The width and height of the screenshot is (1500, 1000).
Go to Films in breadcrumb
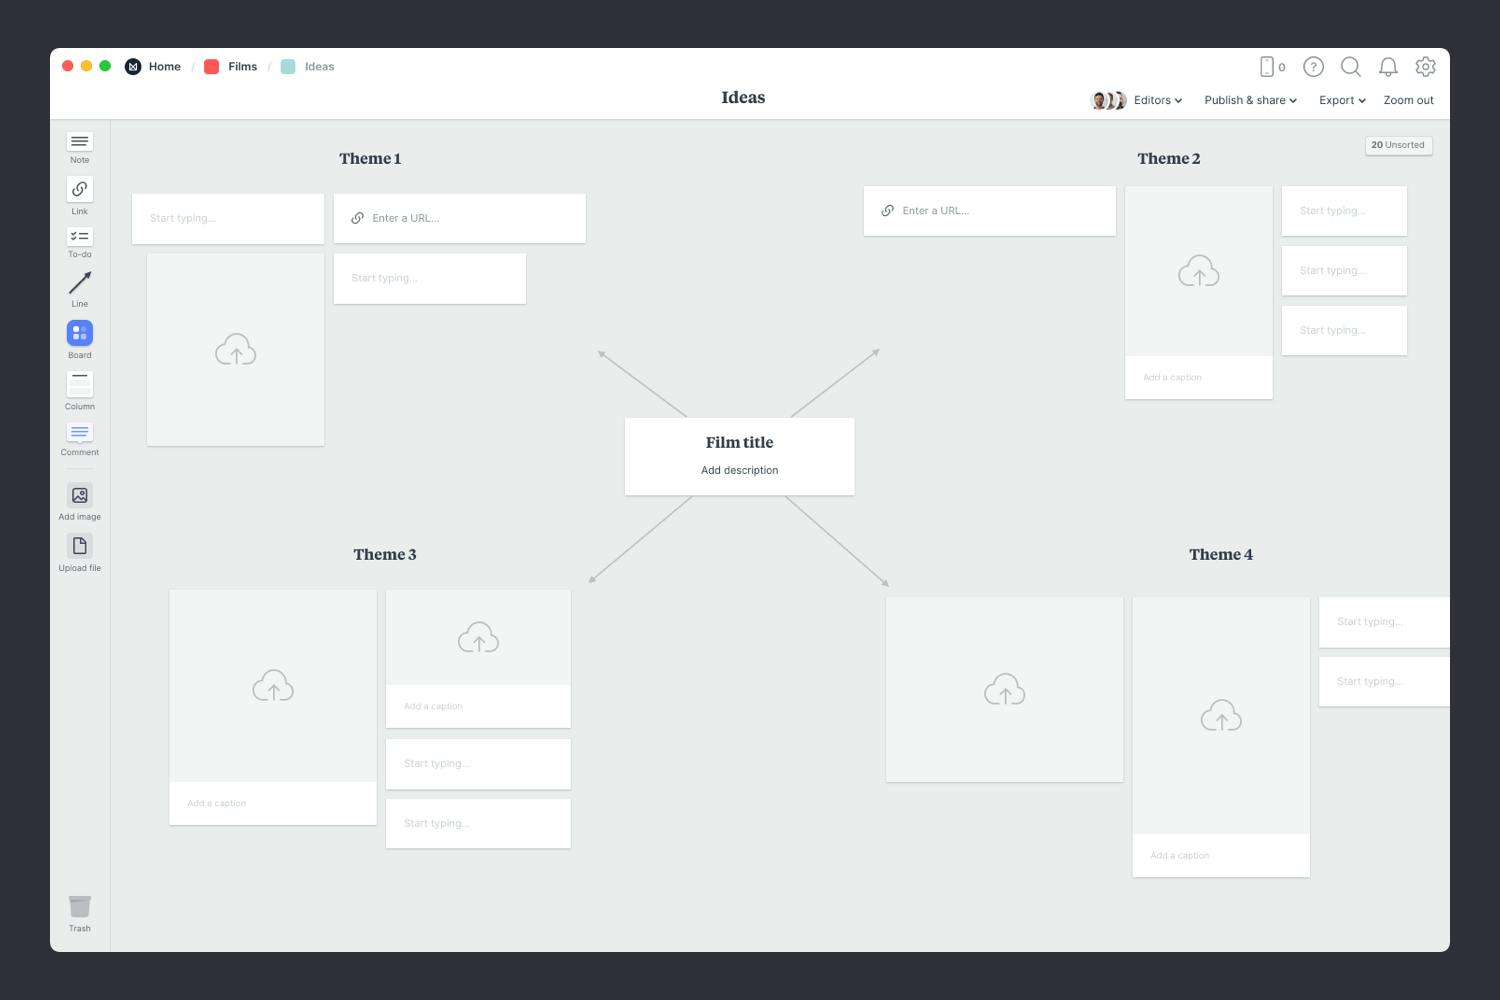coord(241,67)
